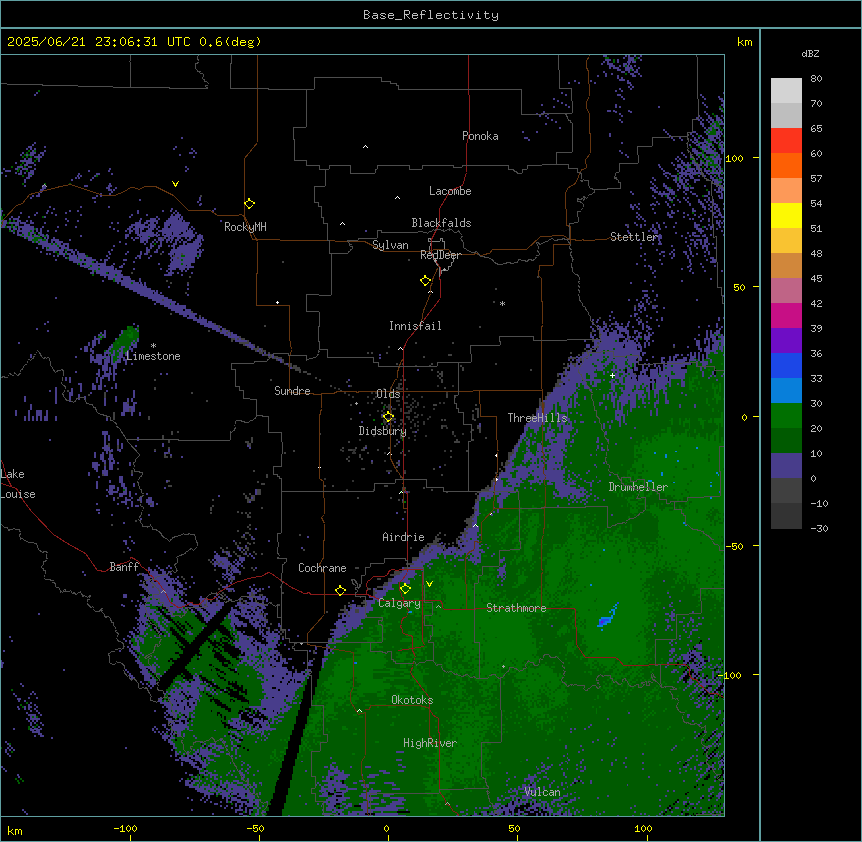The height and width of the screenshot is (842, 862).
Task: Click the Sundre city label
Action: click(292, 391)
